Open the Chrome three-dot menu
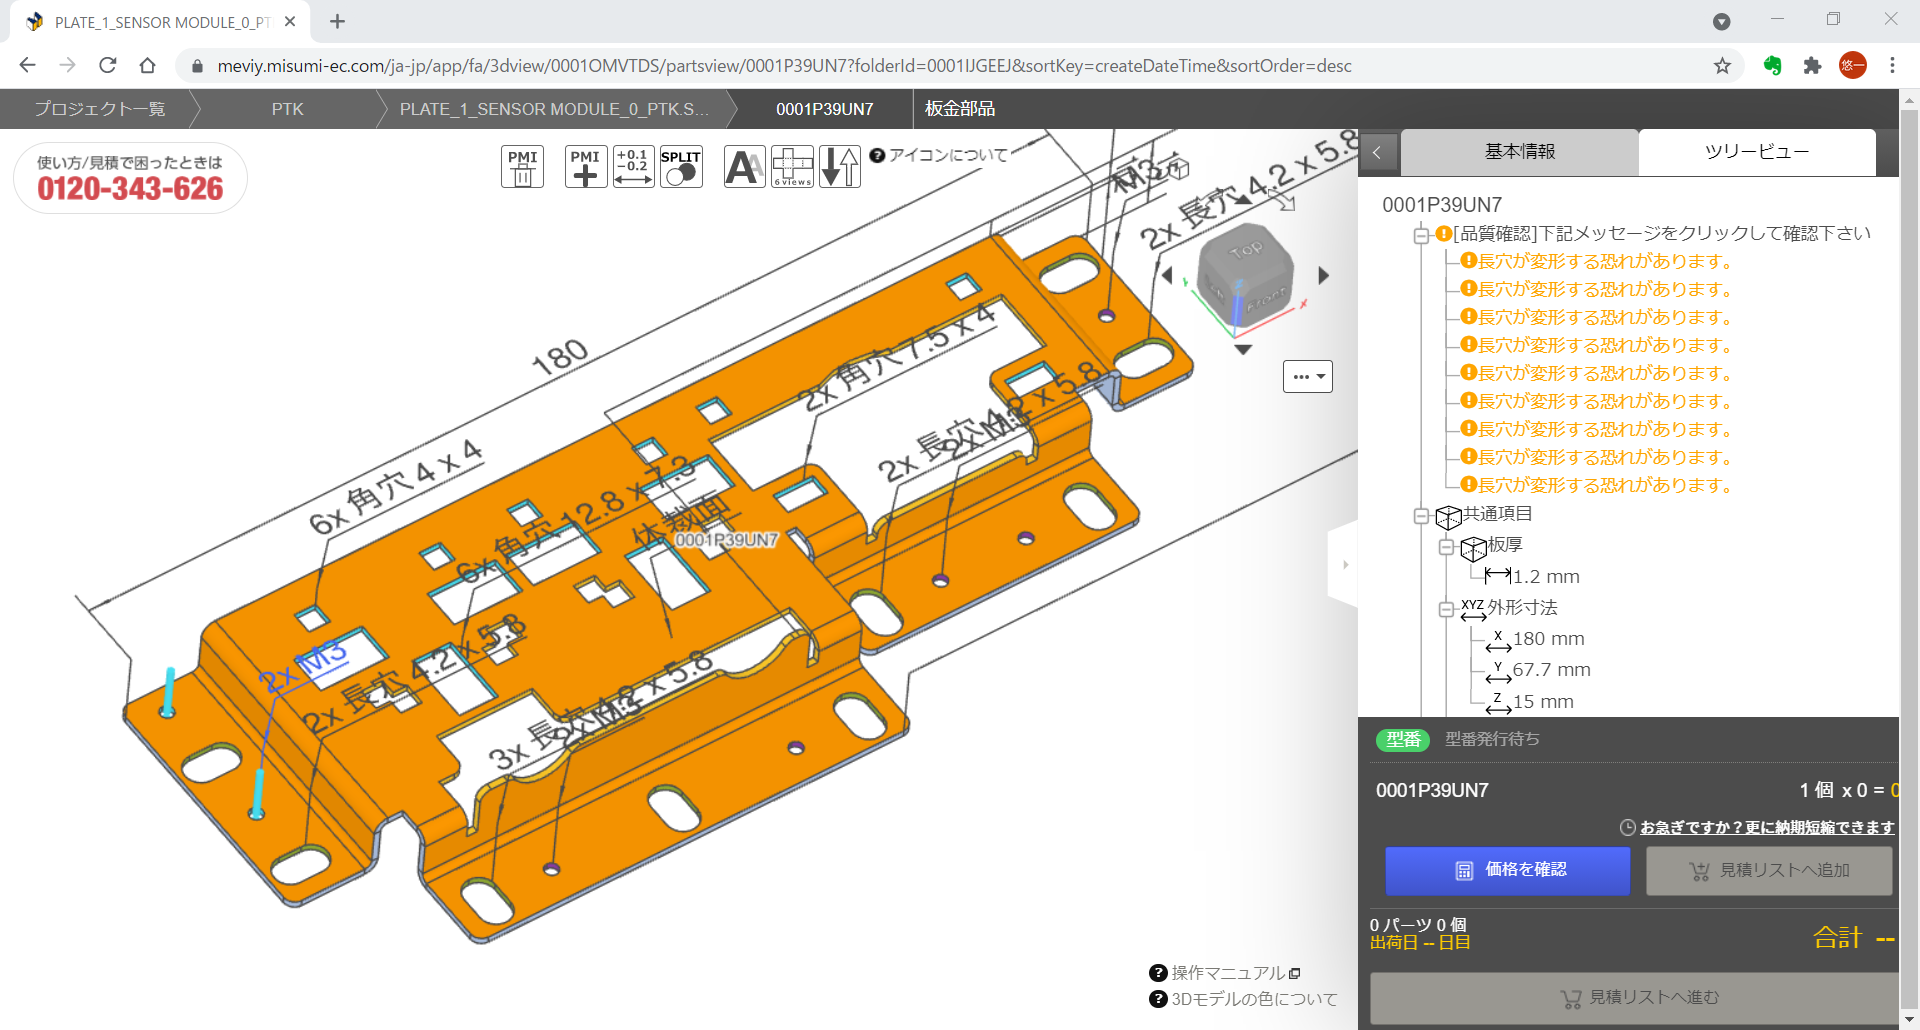The image size is (1920, 1030). [x=1892, y=66]
